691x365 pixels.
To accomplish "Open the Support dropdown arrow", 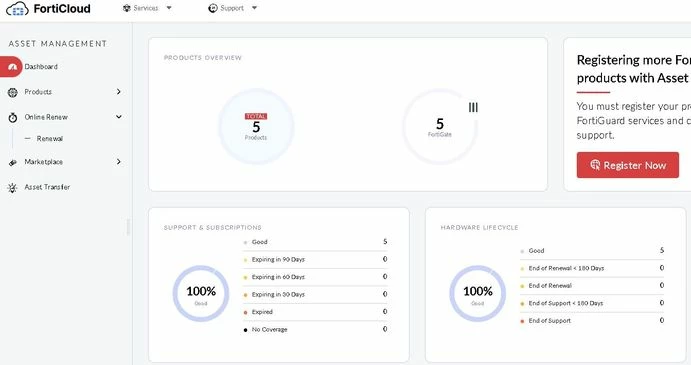I will (x=254, y=8).
